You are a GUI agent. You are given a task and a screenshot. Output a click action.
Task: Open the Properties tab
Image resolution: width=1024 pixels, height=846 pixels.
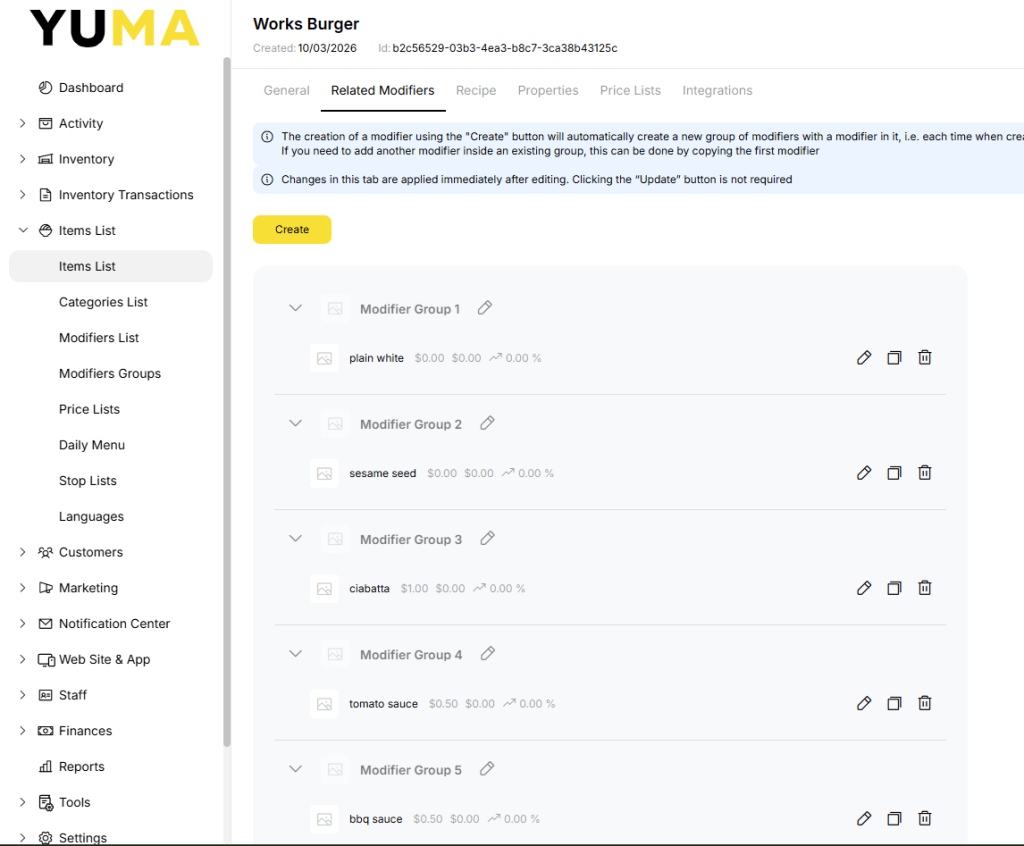[548, 90]
